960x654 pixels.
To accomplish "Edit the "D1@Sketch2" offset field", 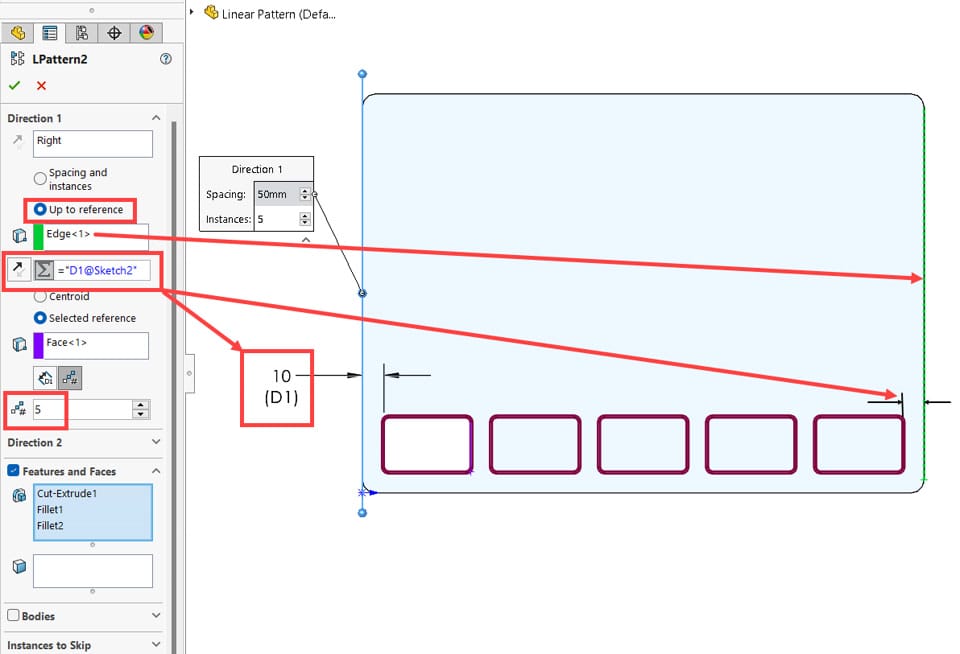I will pos(102,270).
